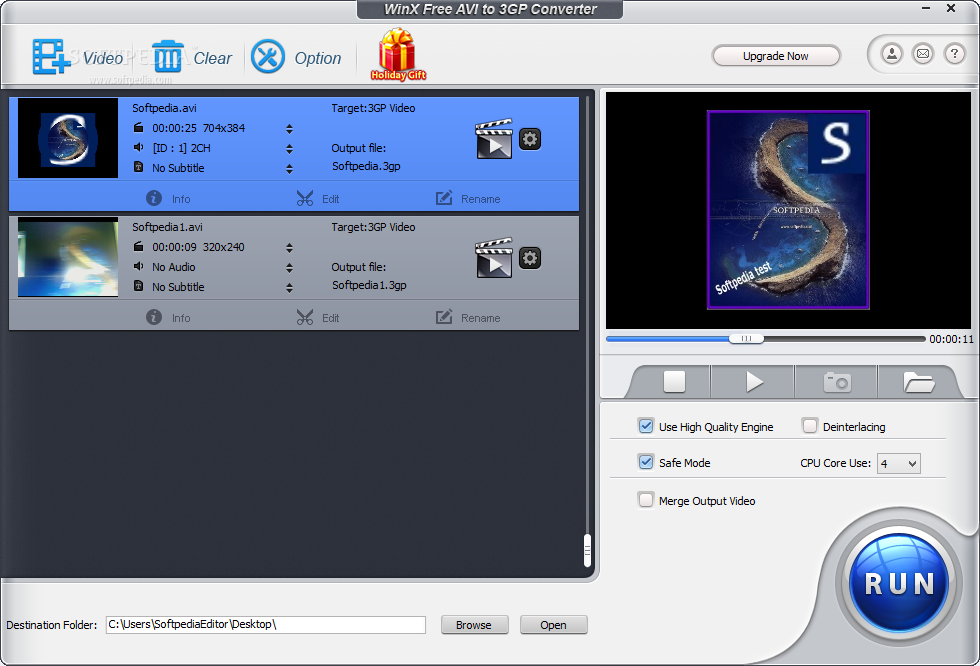This screenshot has width=980, height=666.
Task: Stop the preview playback
Action: (x=674, y=382)
